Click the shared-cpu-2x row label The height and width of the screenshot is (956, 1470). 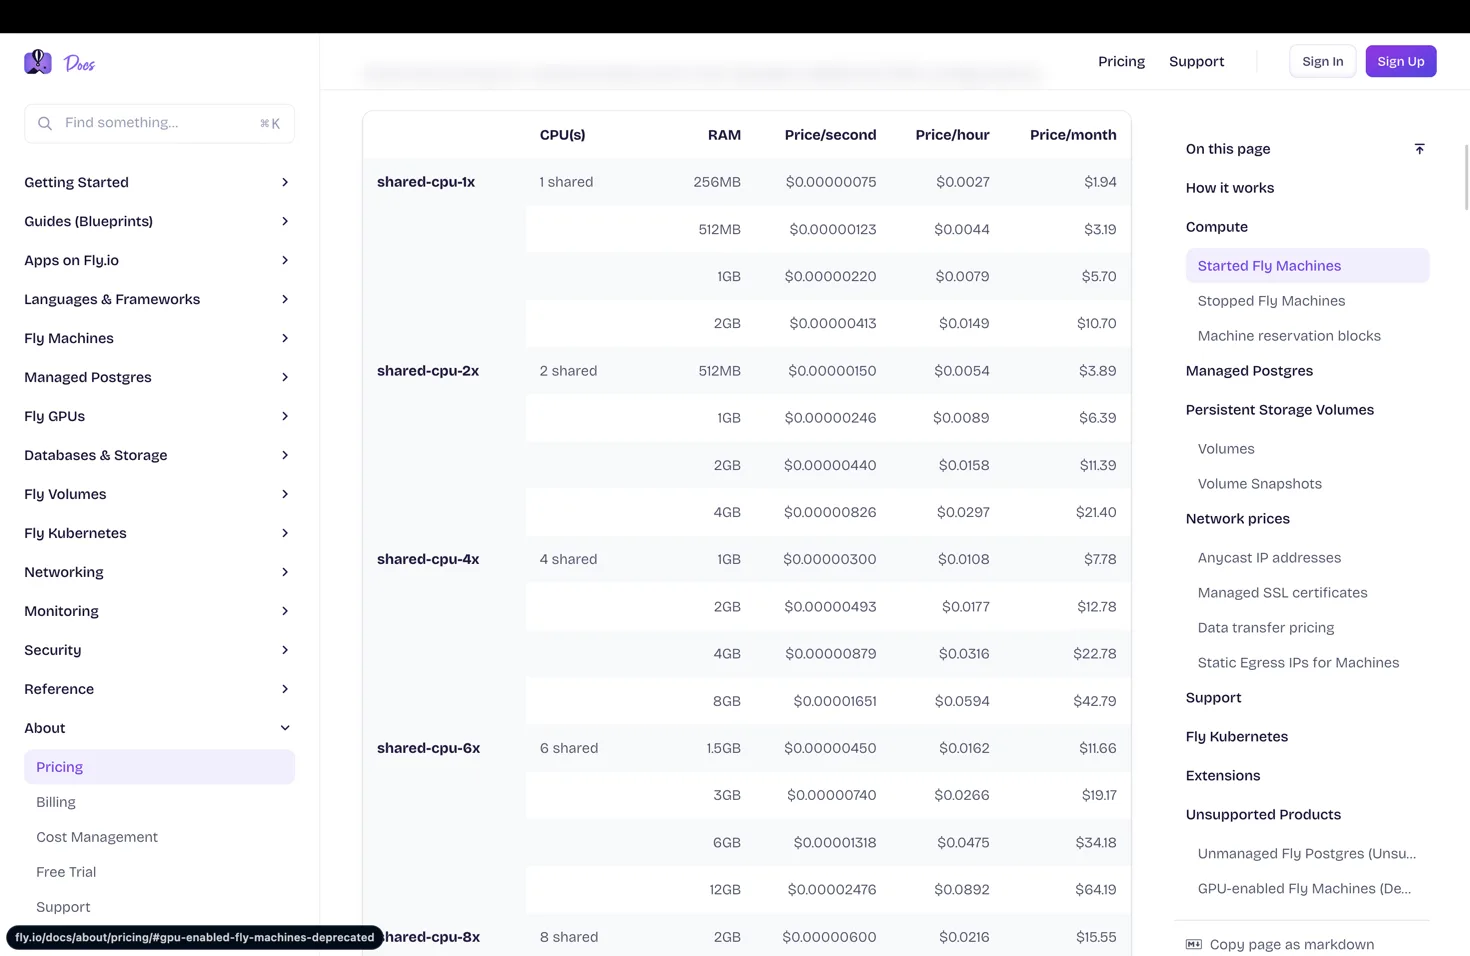click(428, 371)
